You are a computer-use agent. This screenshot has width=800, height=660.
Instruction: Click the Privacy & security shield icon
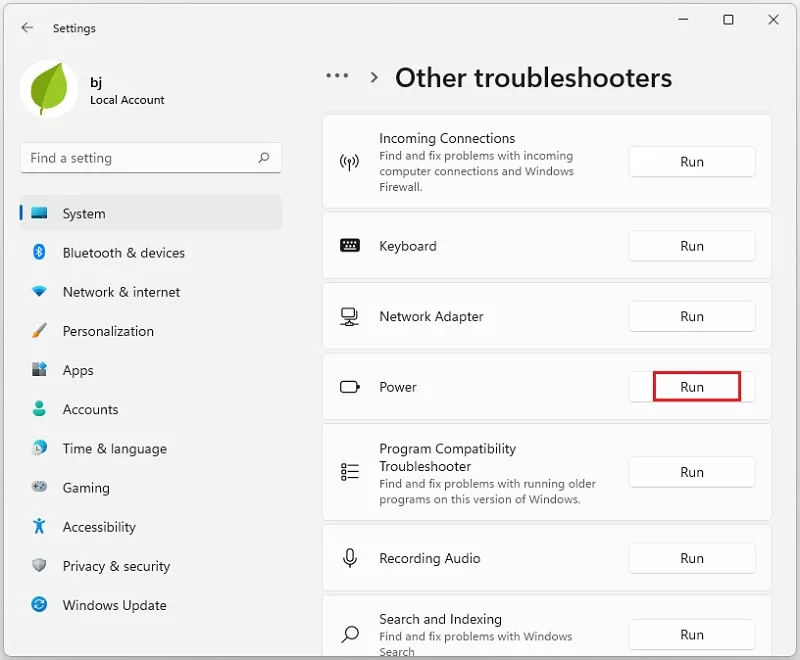pyautogui.click(x=39, y=565)
